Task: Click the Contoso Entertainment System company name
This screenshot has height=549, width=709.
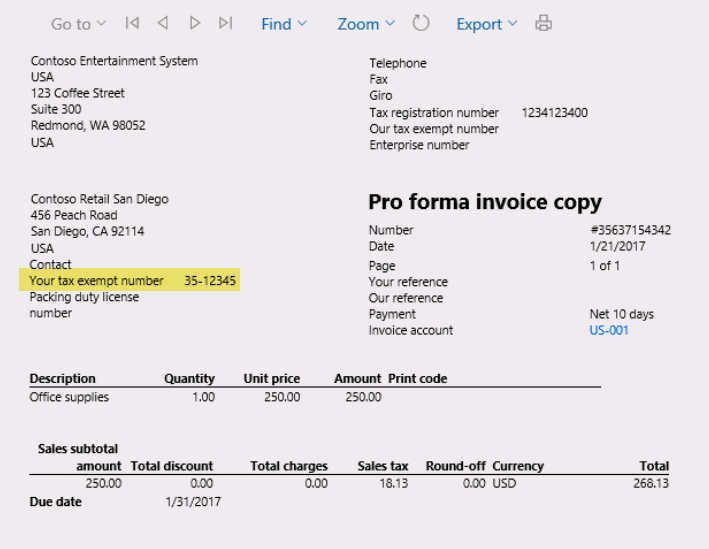Action: coord(114,61)
